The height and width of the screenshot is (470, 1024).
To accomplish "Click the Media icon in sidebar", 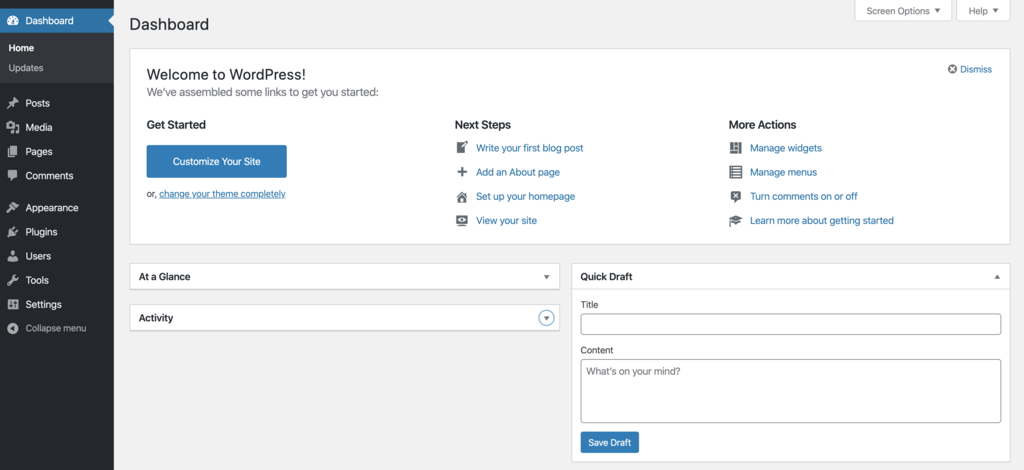I will (12, 128).
